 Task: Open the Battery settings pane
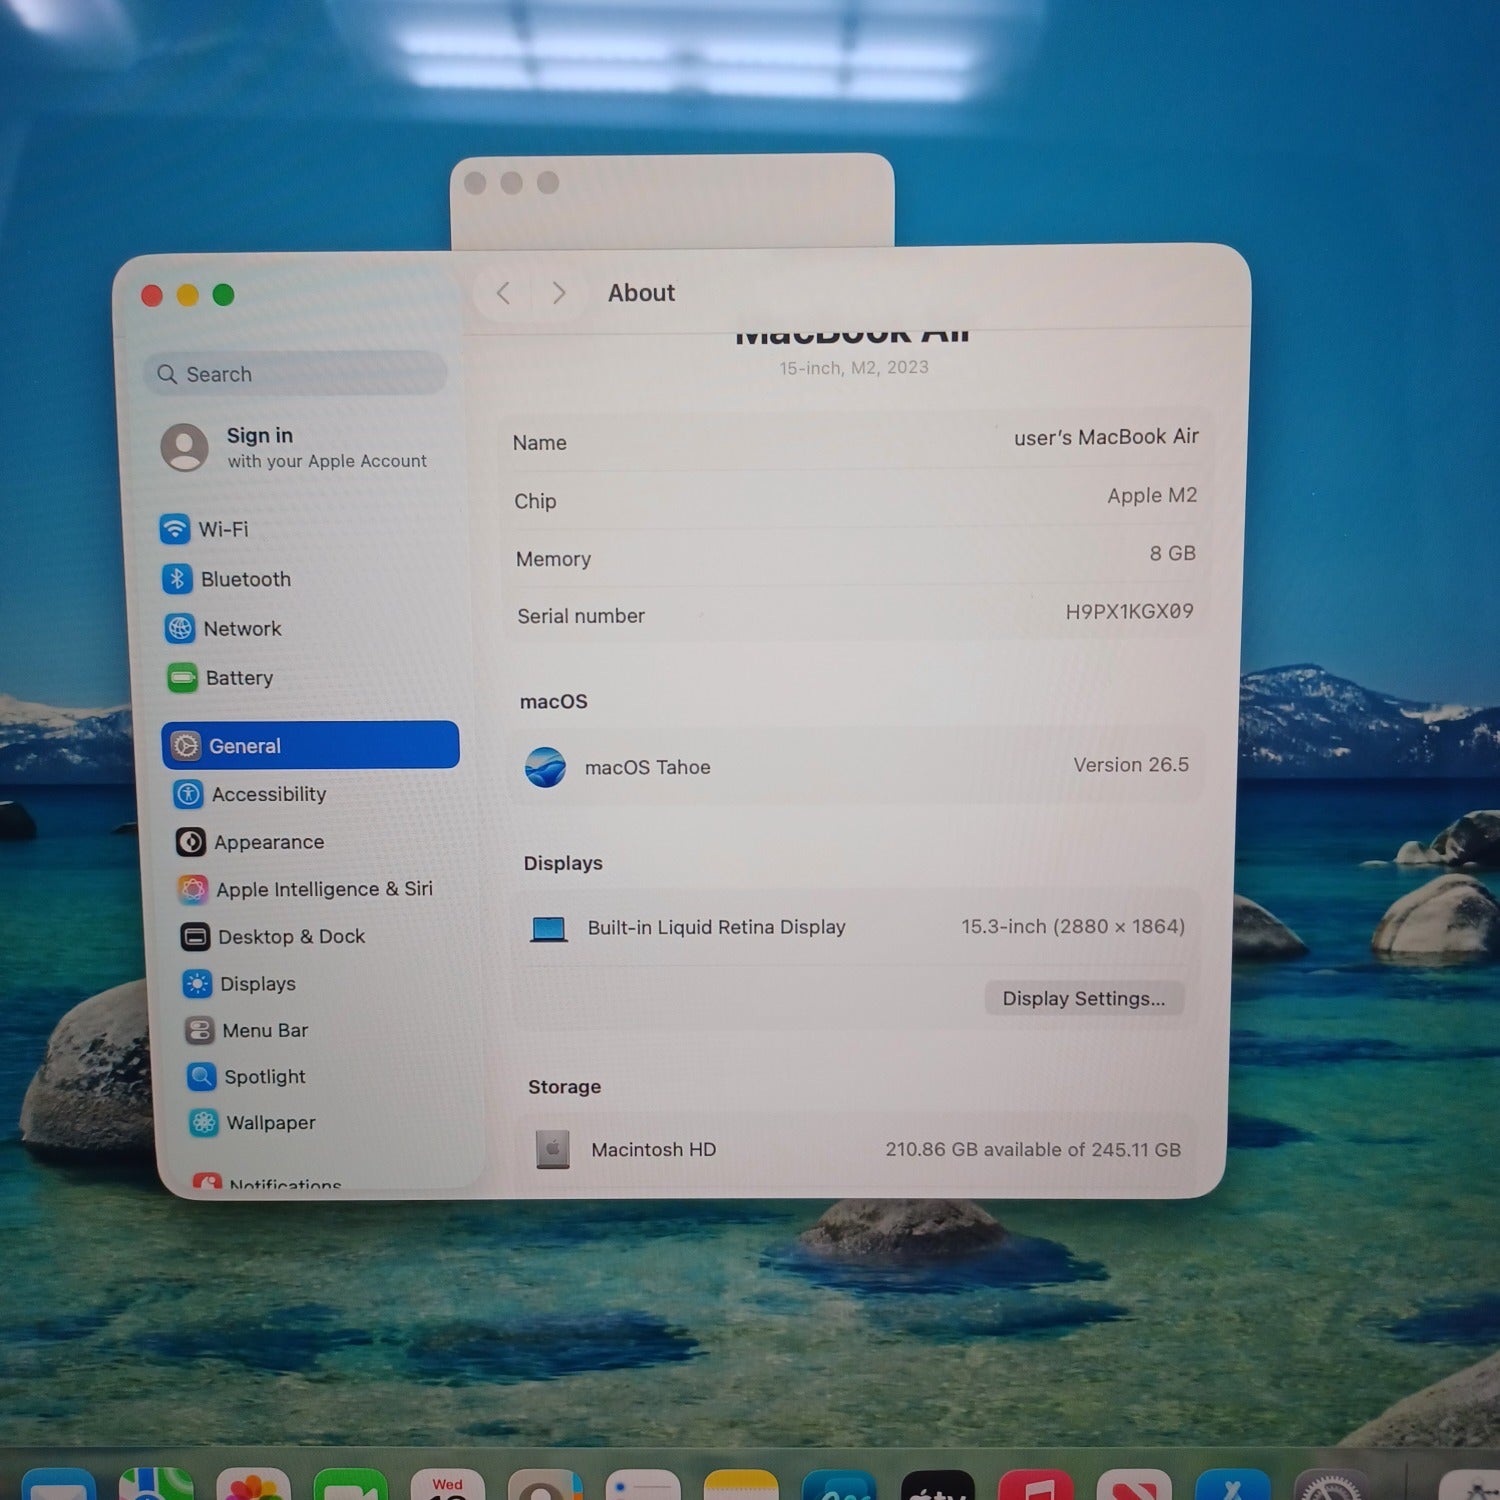221,678
